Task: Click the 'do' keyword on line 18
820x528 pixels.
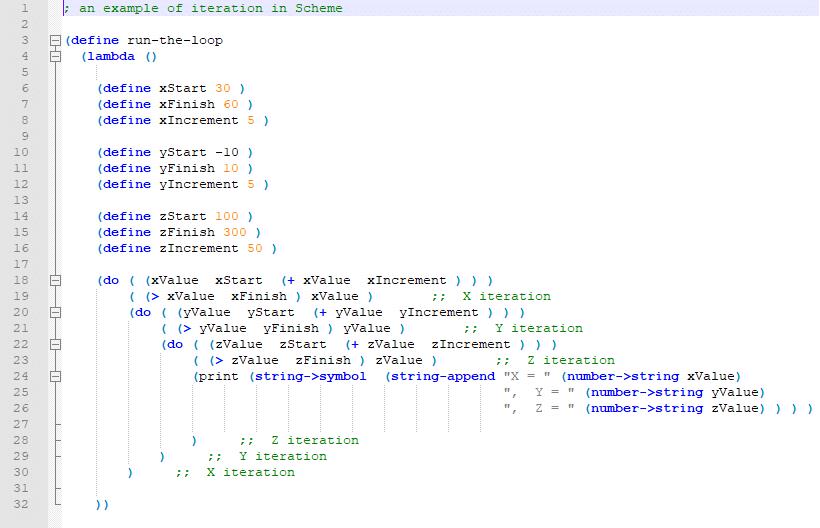Action: tap(111, 280)
